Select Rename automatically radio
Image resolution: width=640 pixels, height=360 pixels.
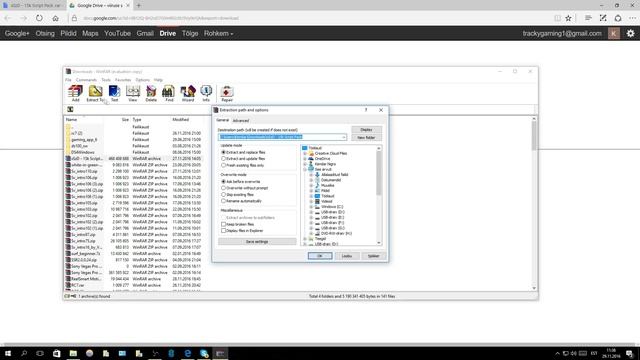pyautogui.click(x=223, y=201)
